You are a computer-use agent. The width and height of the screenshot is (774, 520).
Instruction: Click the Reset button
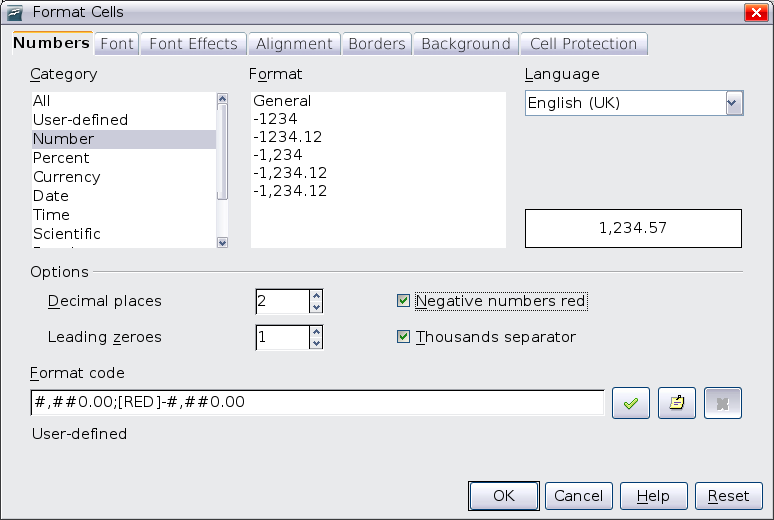[729, 496]
